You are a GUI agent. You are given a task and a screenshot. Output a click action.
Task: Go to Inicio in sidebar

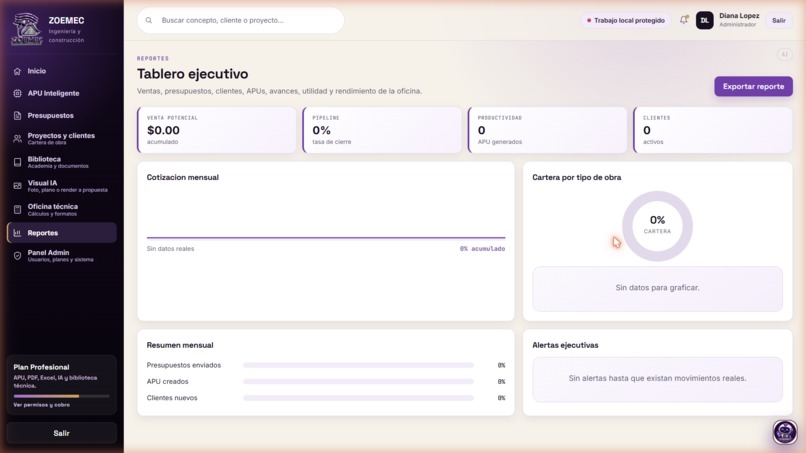click(x=62, y=71)
